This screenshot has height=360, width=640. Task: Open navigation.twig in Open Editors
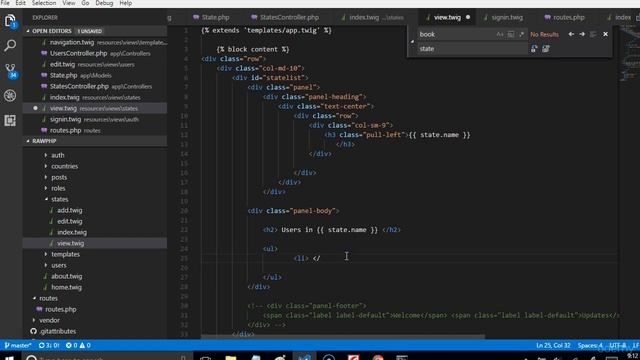coord(95,42)
